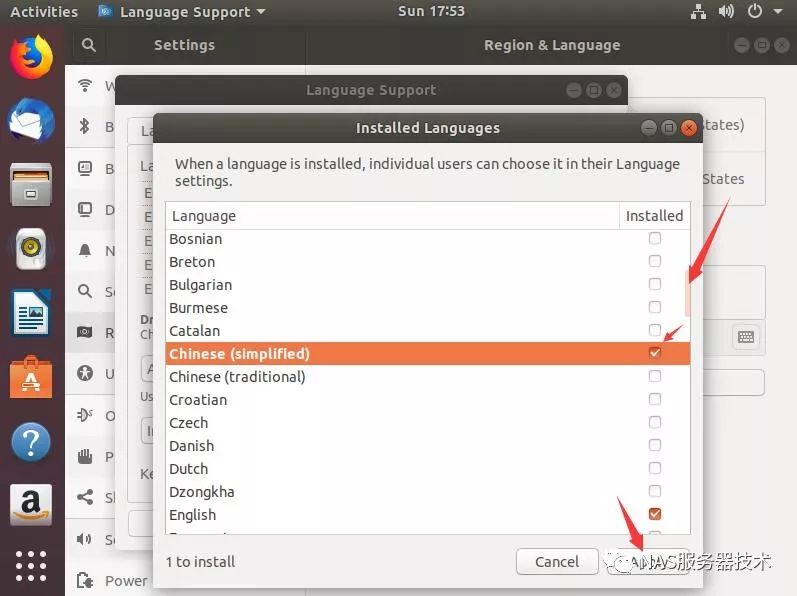Uncheck the English installed checkbox
Screen dimensions: 797x596
coord(655,514)
